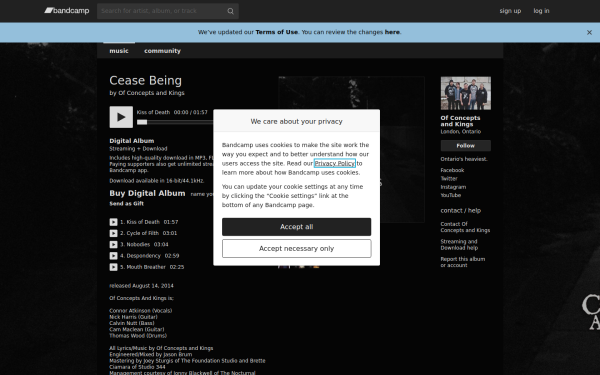
Task: Click sign up in header
Action: tap(510, 11)
